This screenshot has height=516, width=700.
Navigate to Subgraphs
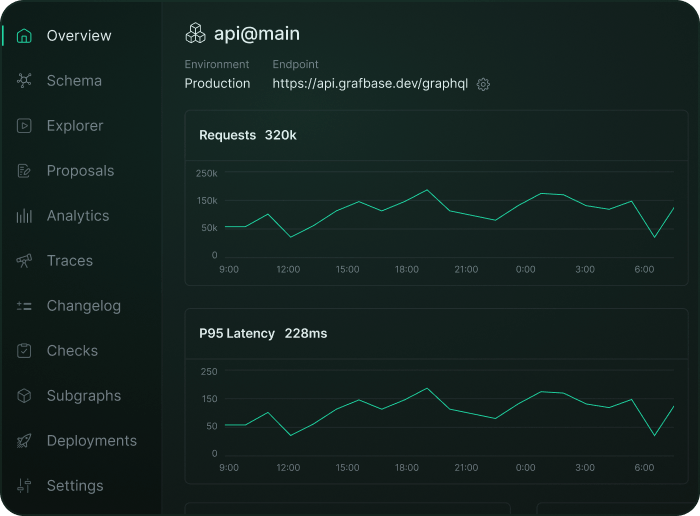coord(84,396)
